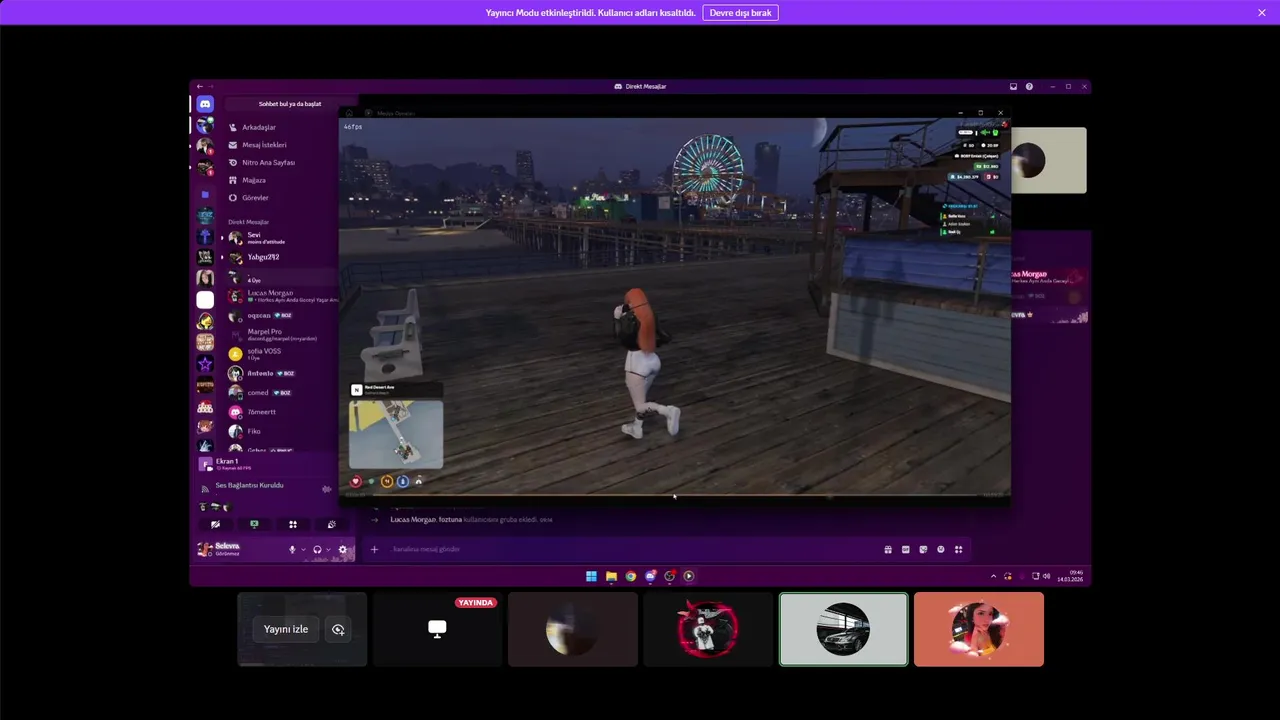
Task: Open File Explorer in streamed taskbar
Action: point(611,576)
